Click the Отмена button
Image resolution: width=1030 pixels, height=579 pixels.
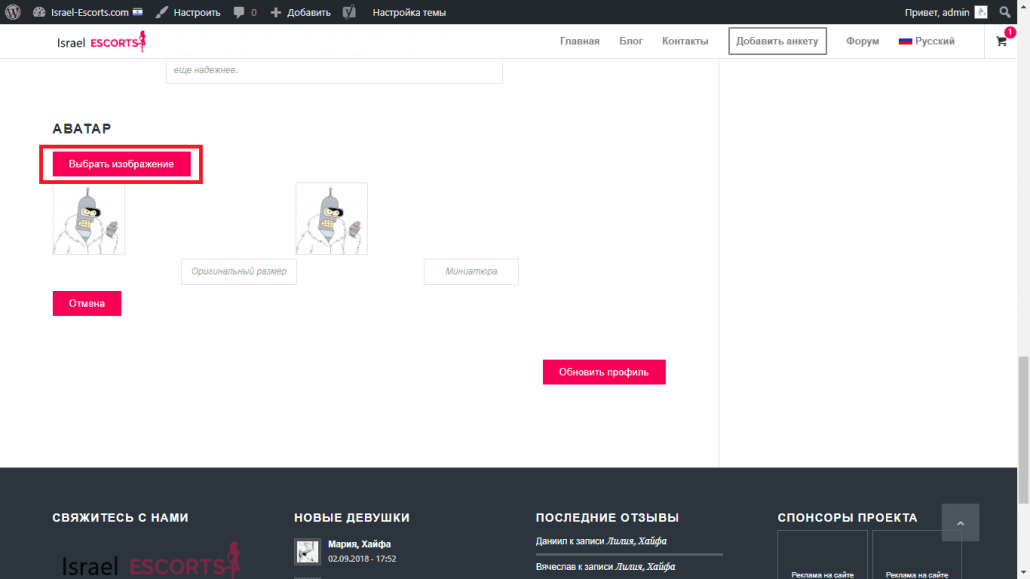87,303
